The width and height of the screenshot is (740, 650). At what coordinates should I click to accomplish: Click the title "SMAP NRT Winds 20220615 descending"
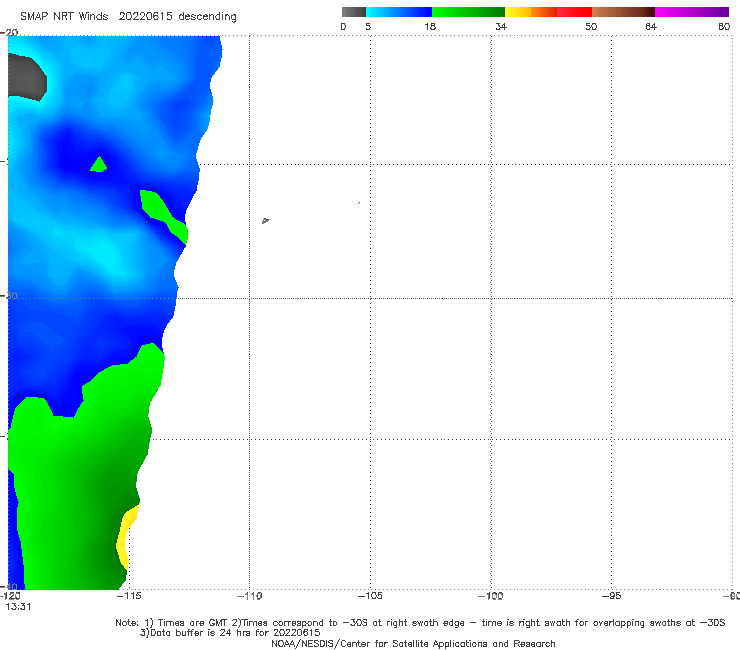click(x=128, y=17)
